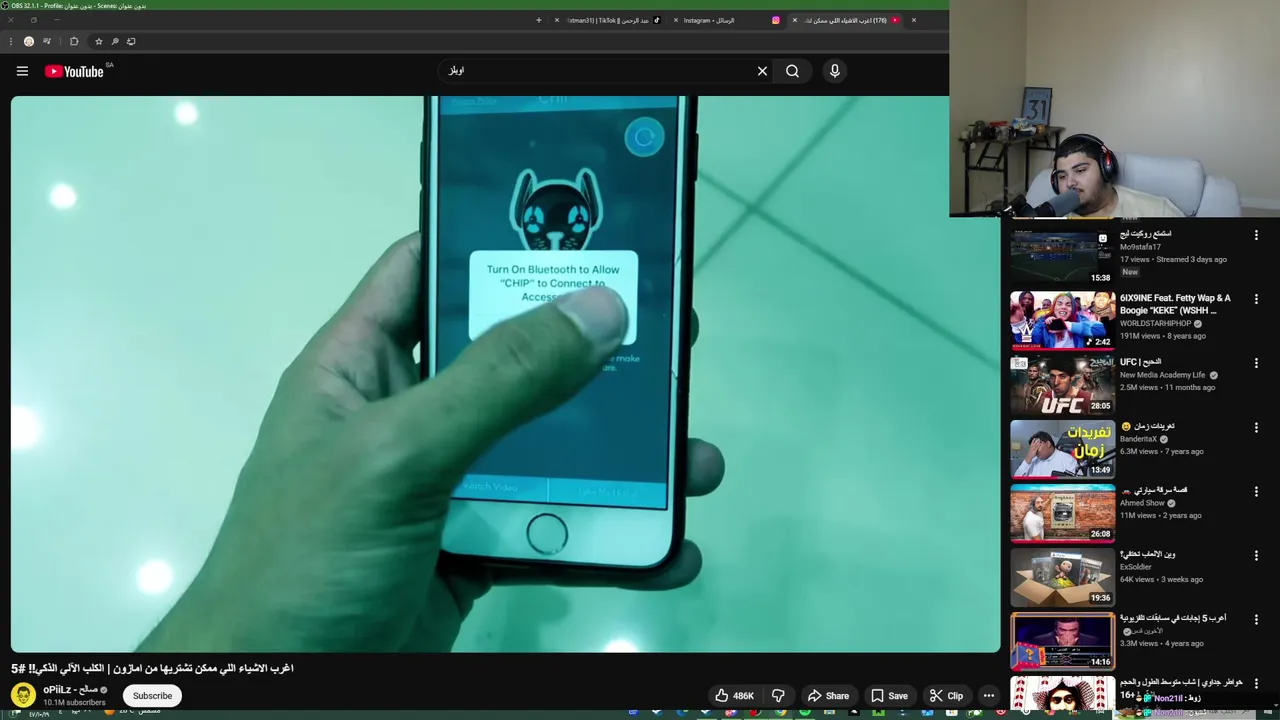The height and width of the screenshot is (720, 1280).
Task: Open the page zoom magnifier in the toolbar
Action: tap(115, 41)
